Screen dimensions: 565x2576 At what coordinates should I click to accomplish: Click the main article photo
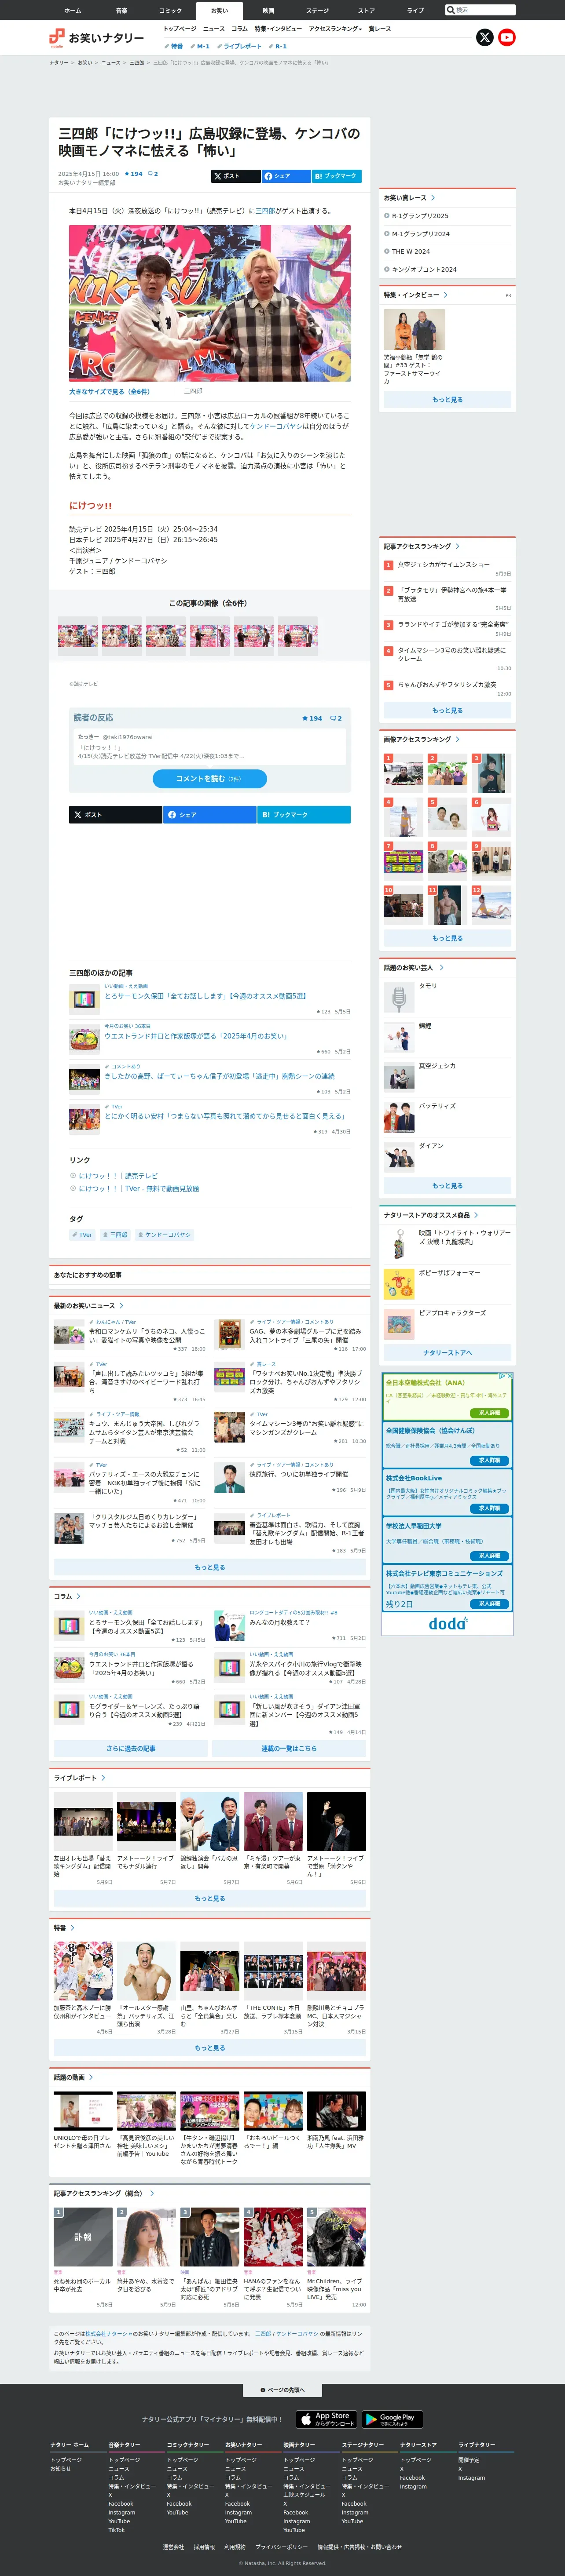coord(210,303)
